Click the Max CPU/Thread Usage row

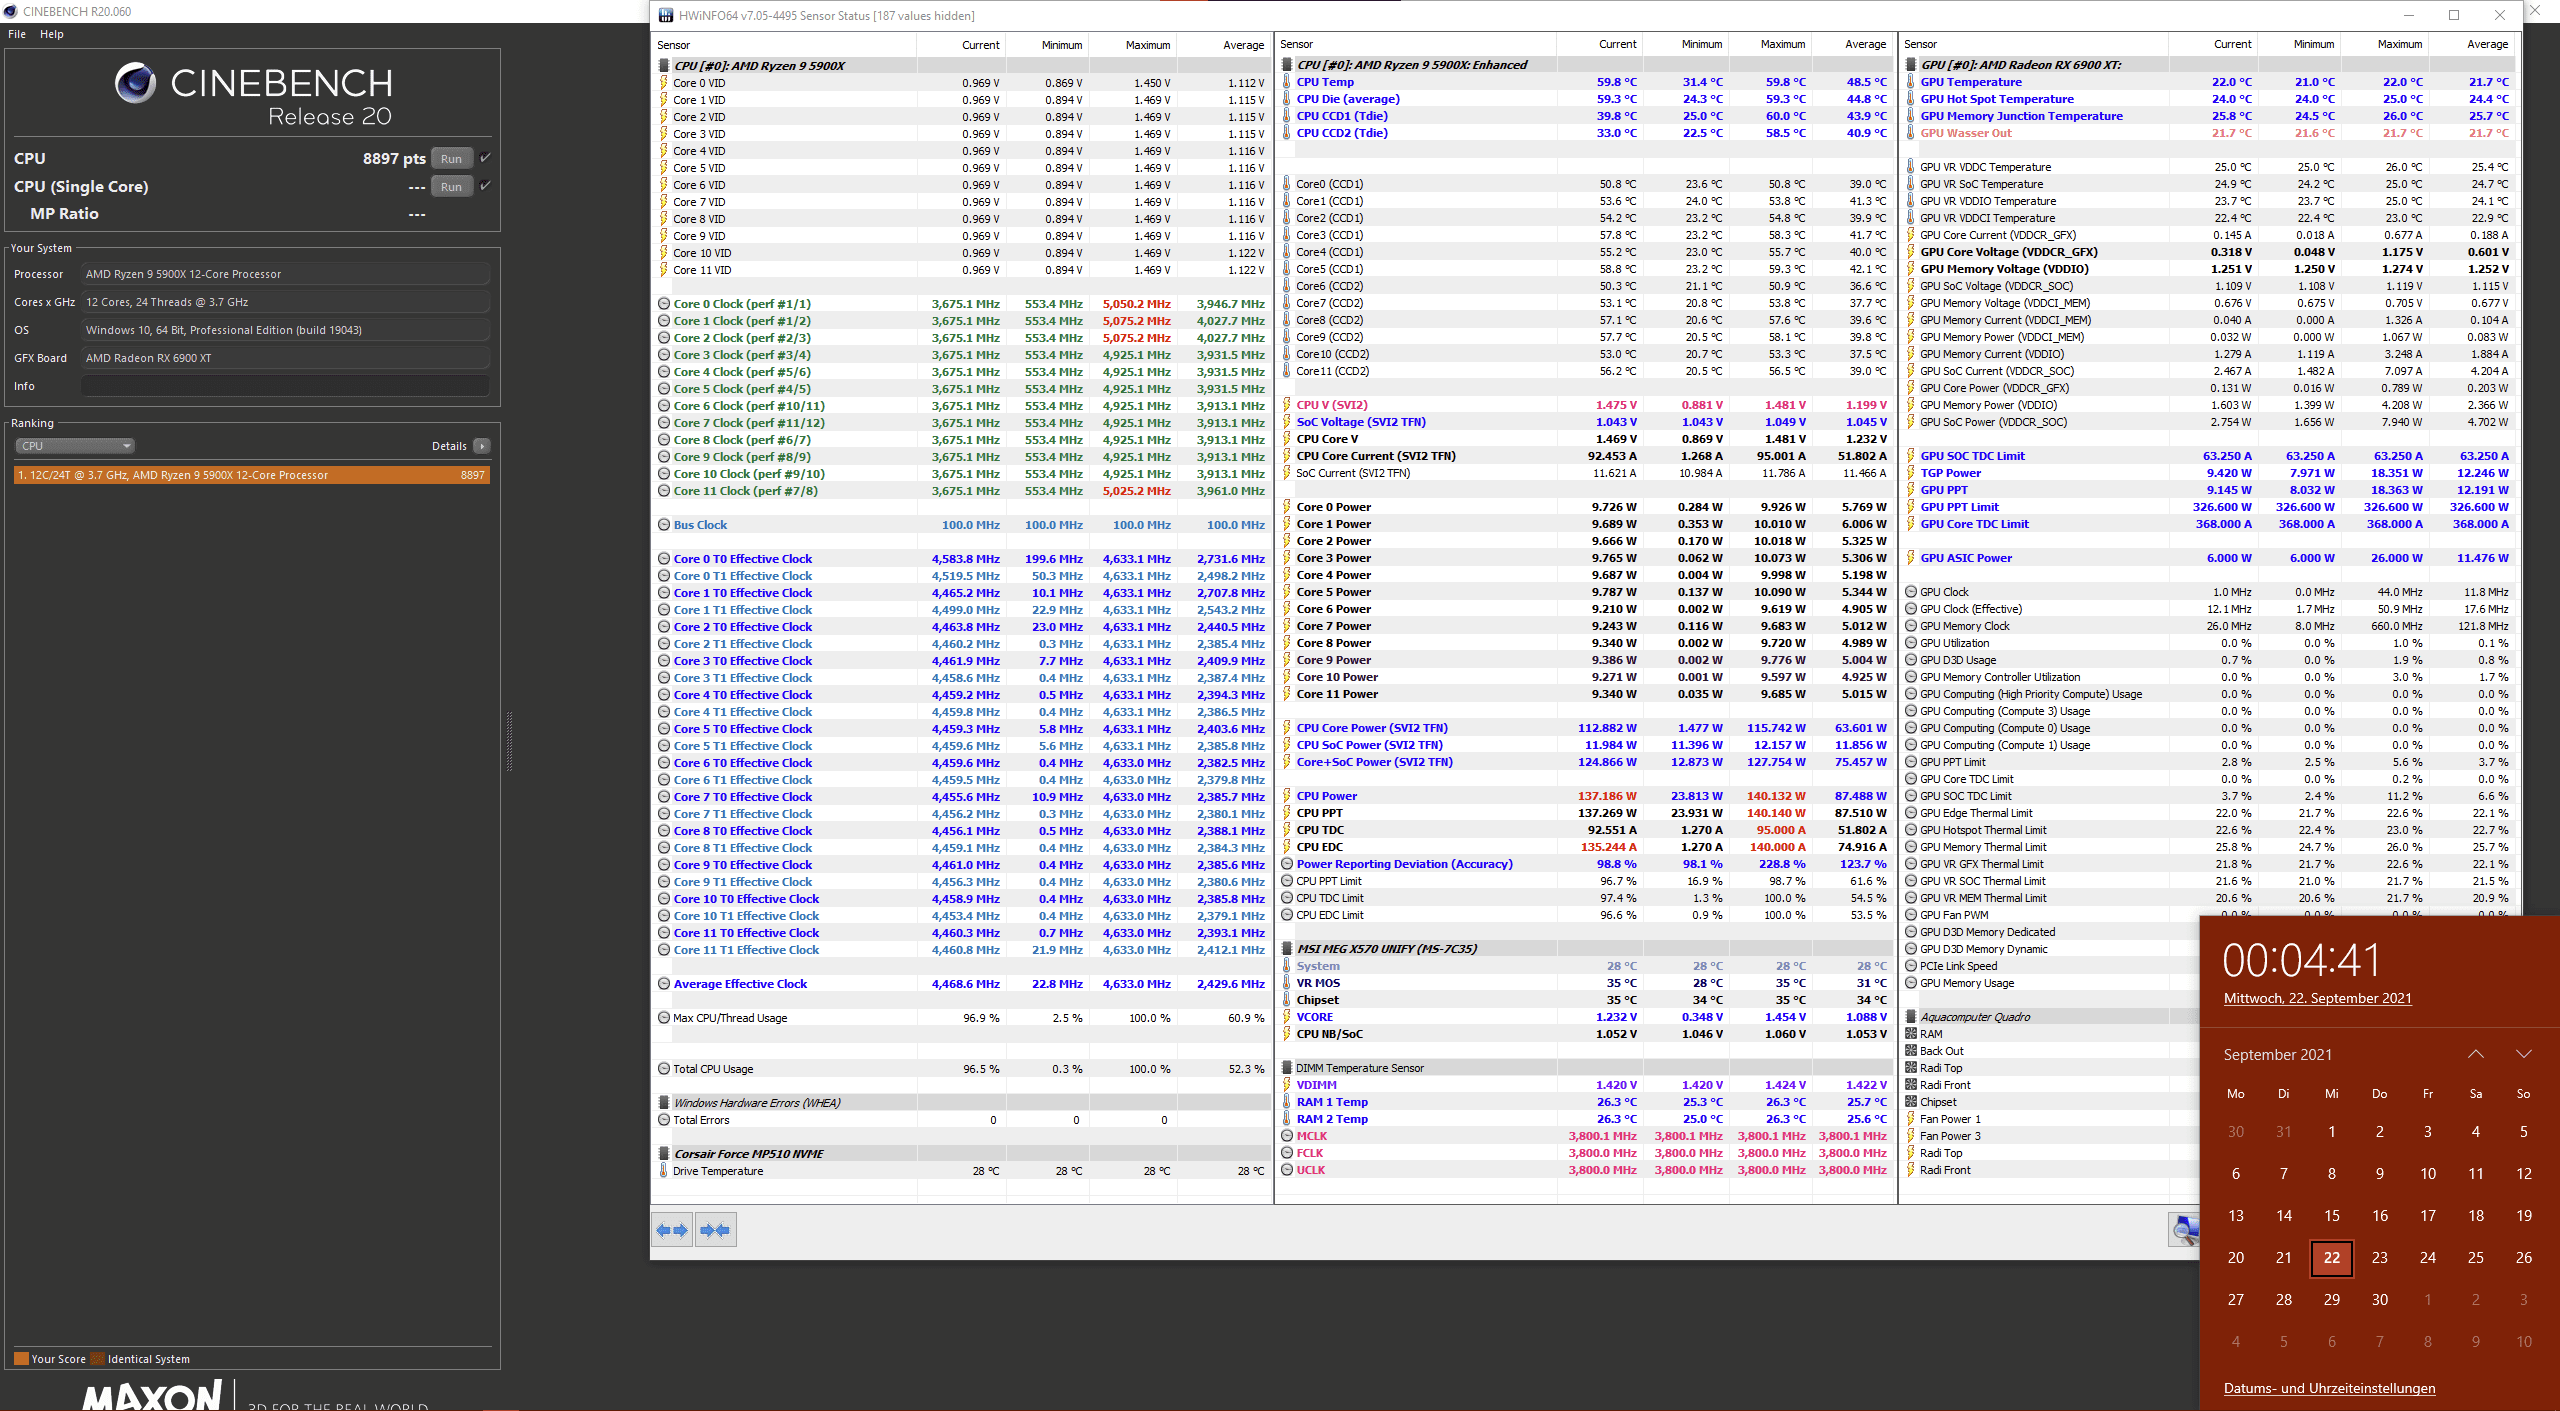(x=962, y=1018)
